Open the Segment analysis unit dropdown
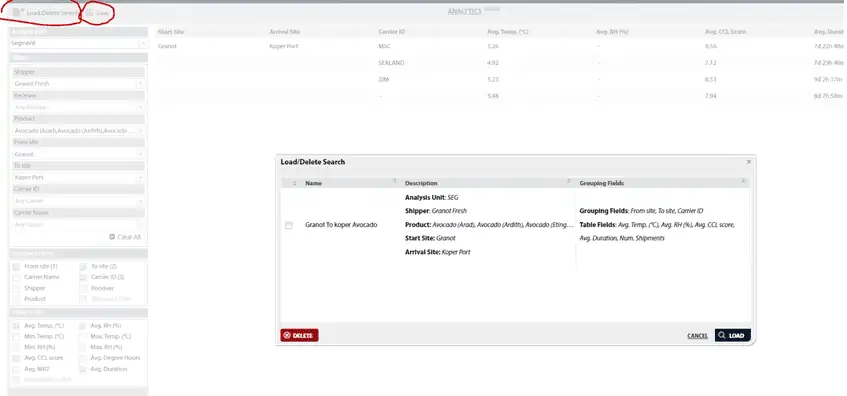847x396 pixels. click(78, 43)
